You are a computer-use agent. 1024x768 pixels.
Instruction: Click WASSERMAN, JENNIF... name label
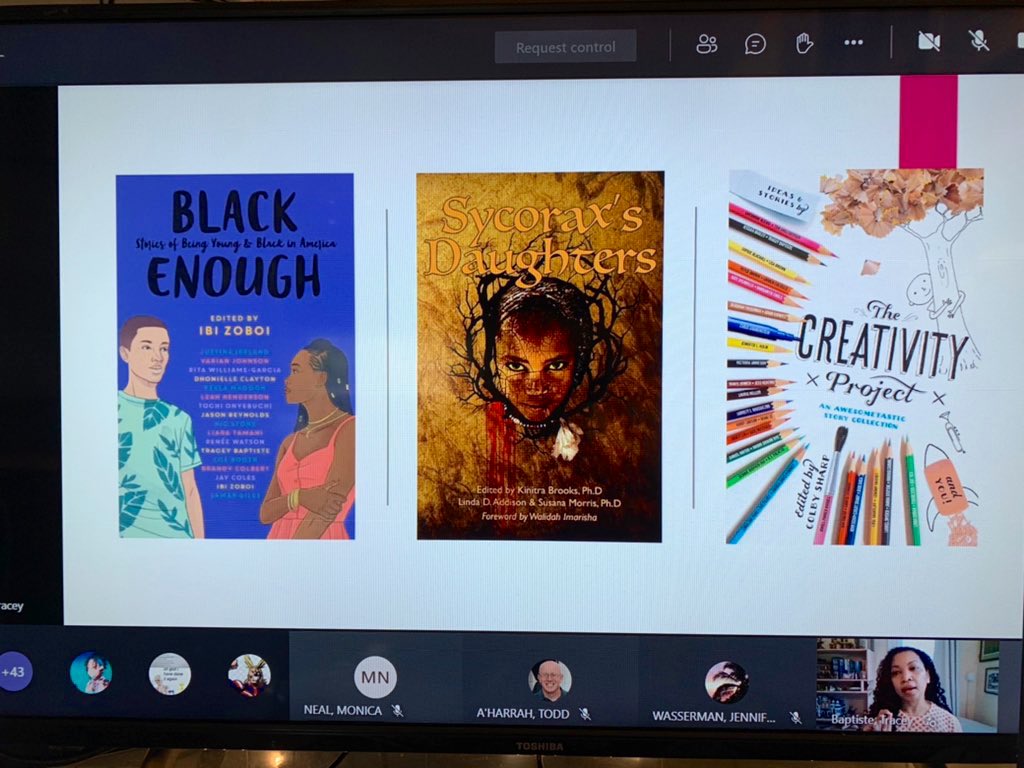coord(714,716)
